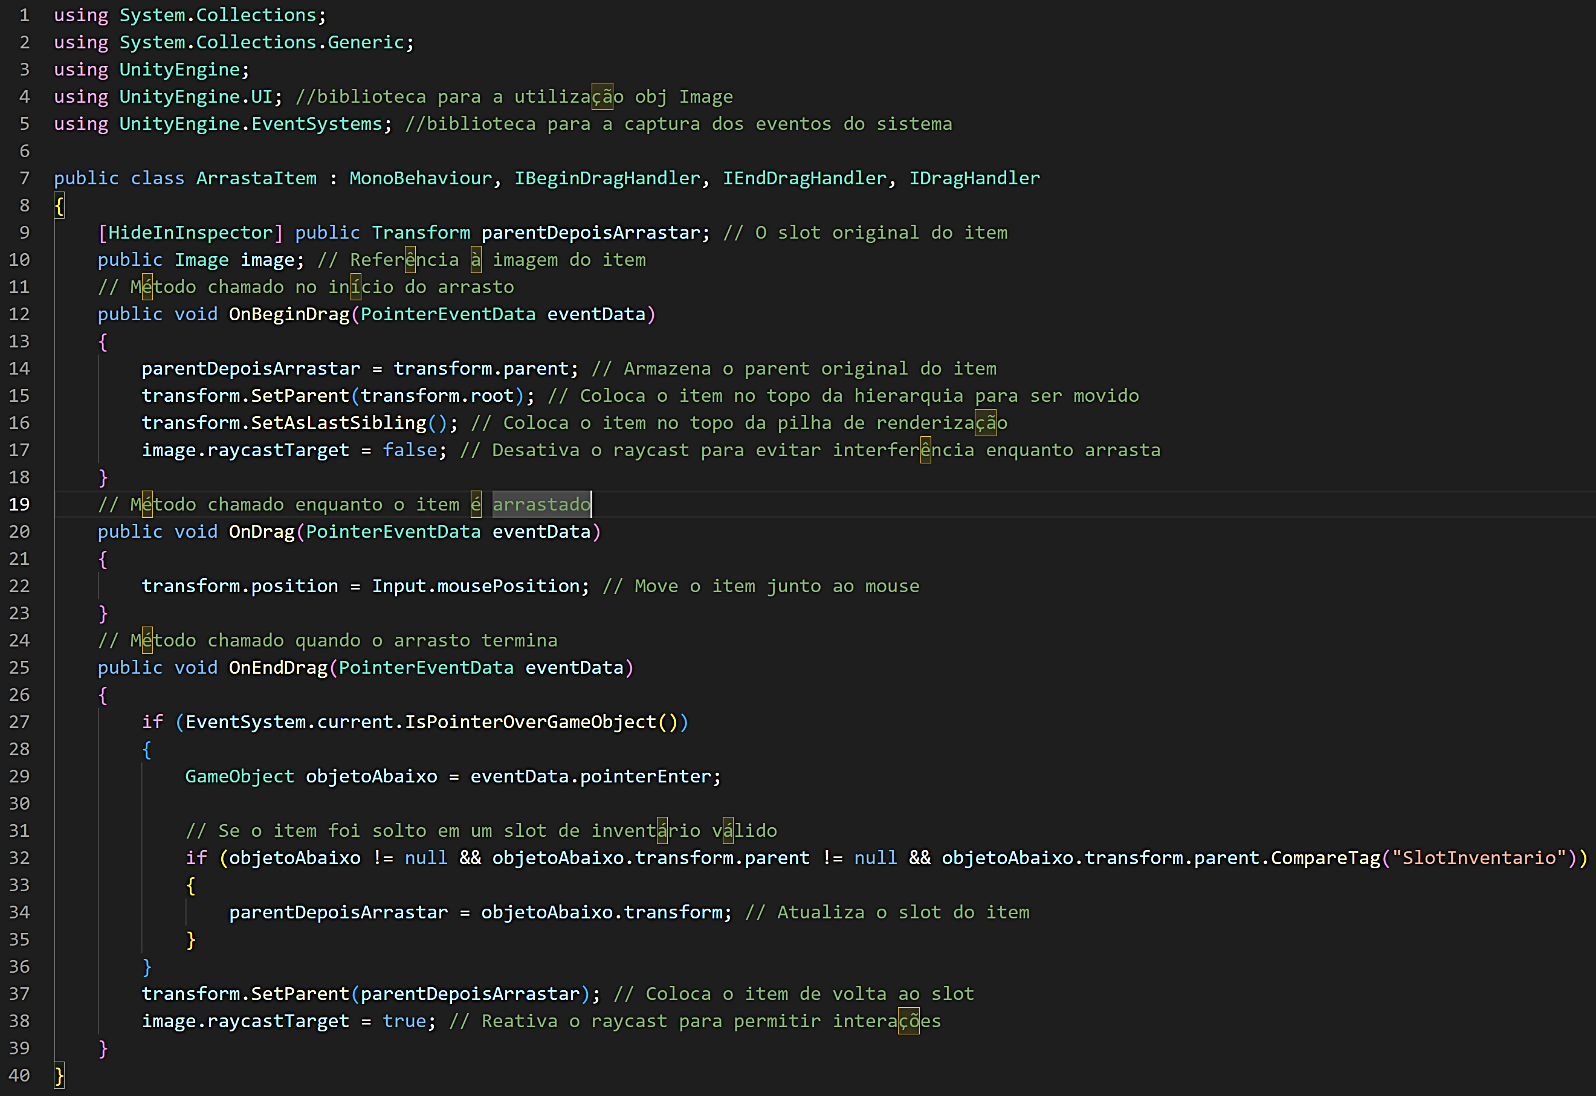Click the false keyword in raycastTarget assignment
Screen dimensions: 1596x1096
click(x=410, y=450)
